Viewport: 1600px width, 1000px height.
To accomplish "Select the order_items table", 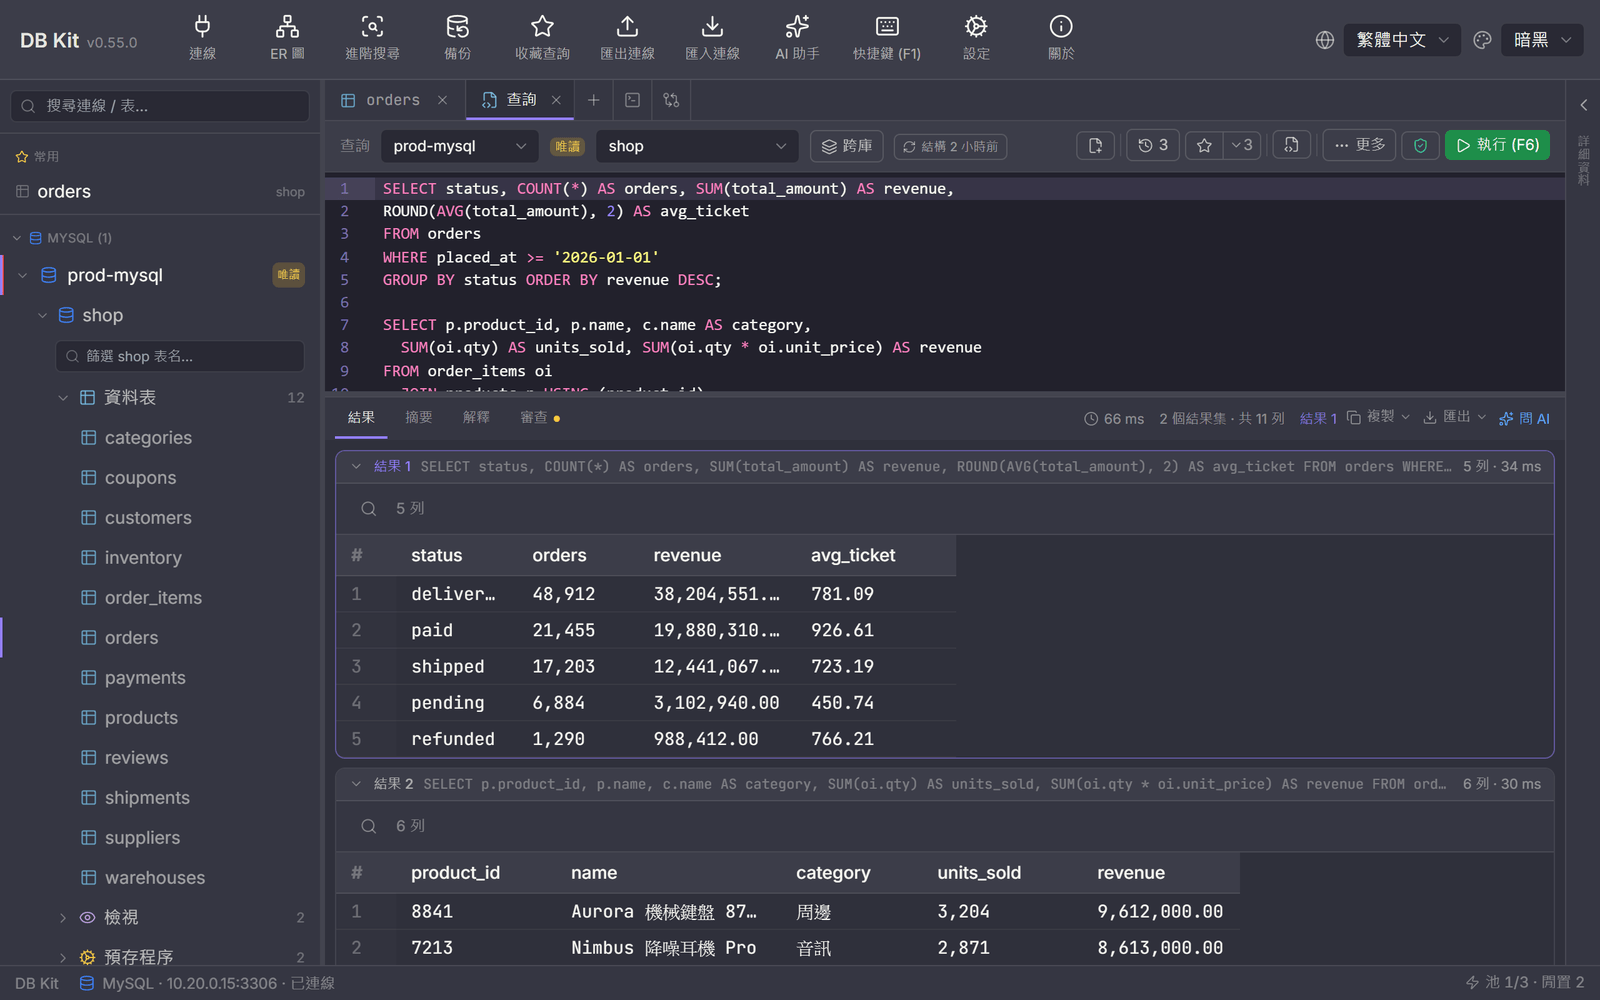I will coord(153,598).
